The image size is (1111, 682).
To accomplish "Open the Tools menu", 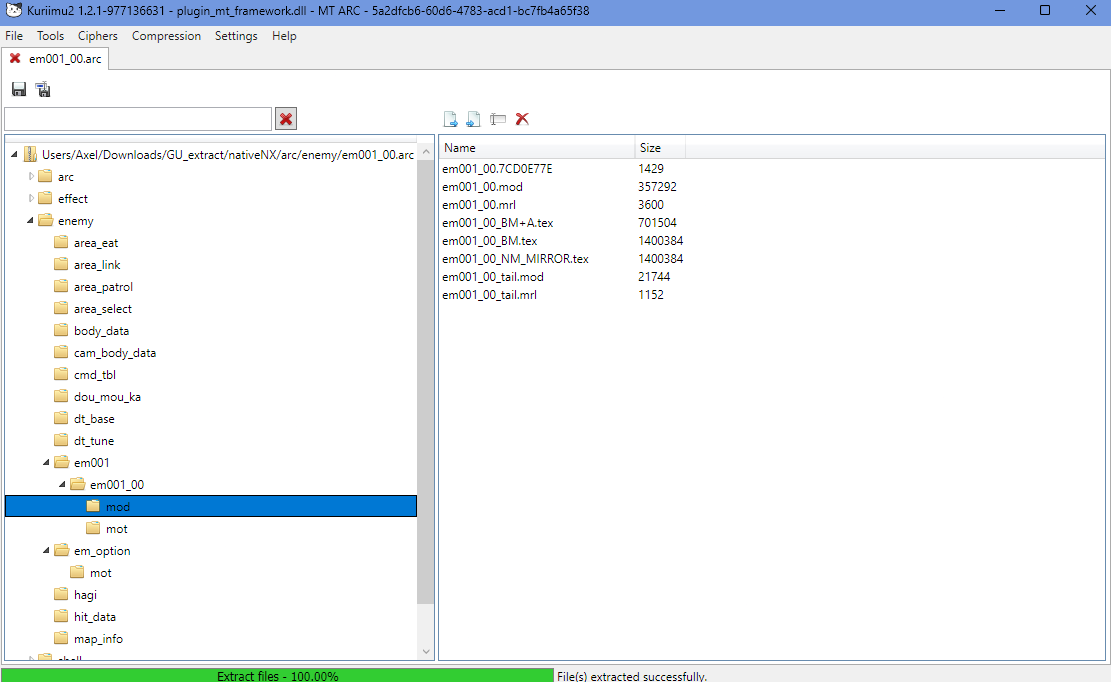I will (x=50, y=36).
